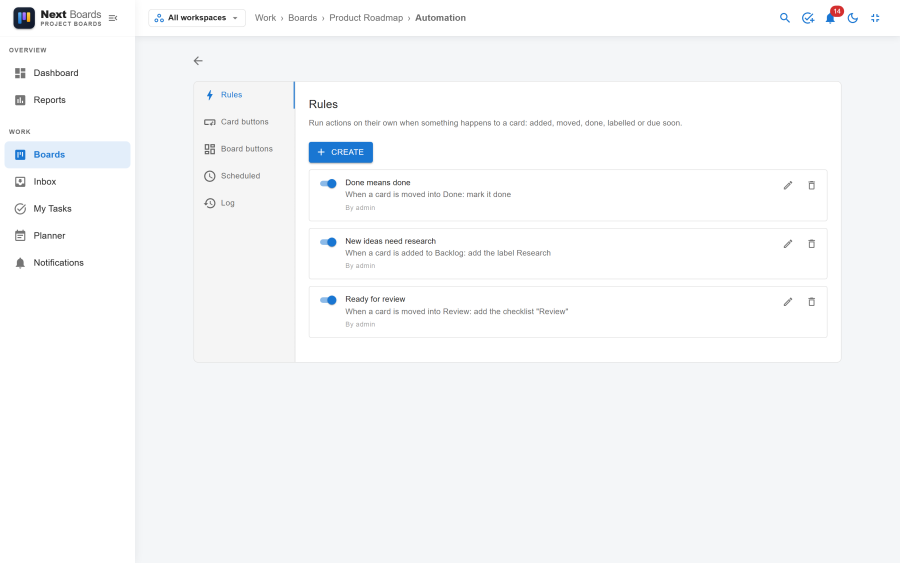This screenshot has width=900, height=563.
Task: Click the Rules heading
Action: (x=323, y=104)
